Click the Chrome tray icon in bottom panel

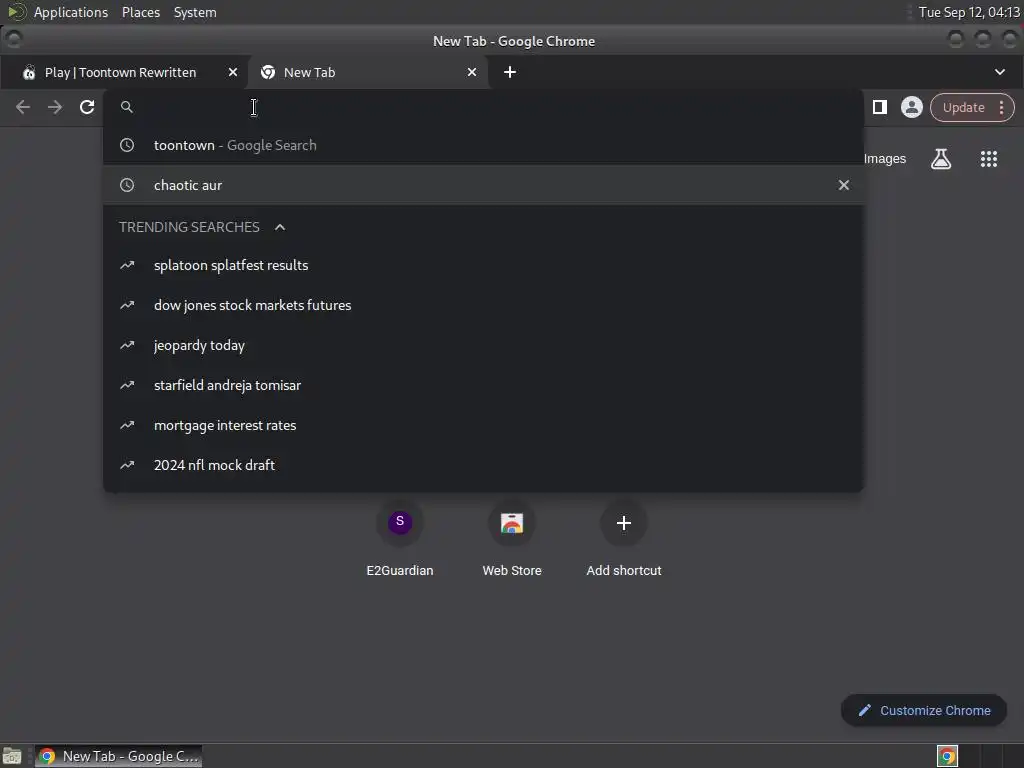click(947, 756)
